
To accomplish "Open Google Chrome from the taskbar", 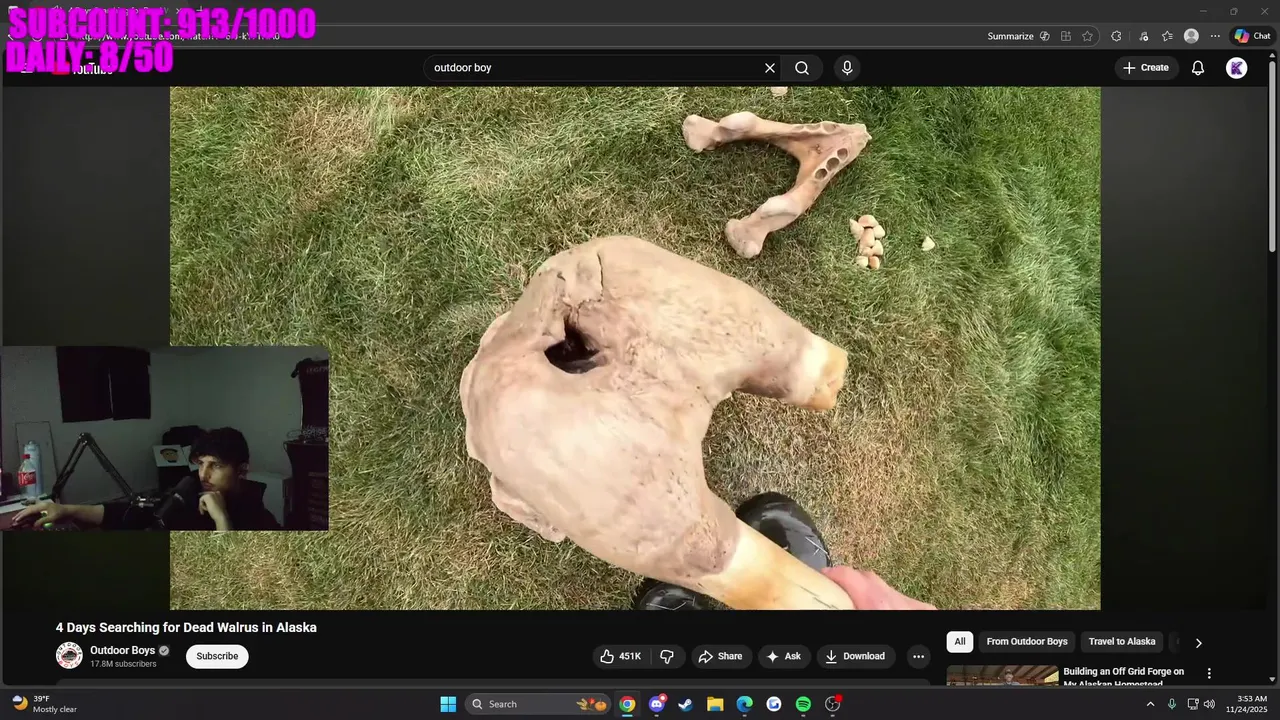I will (x=627, y=704).
